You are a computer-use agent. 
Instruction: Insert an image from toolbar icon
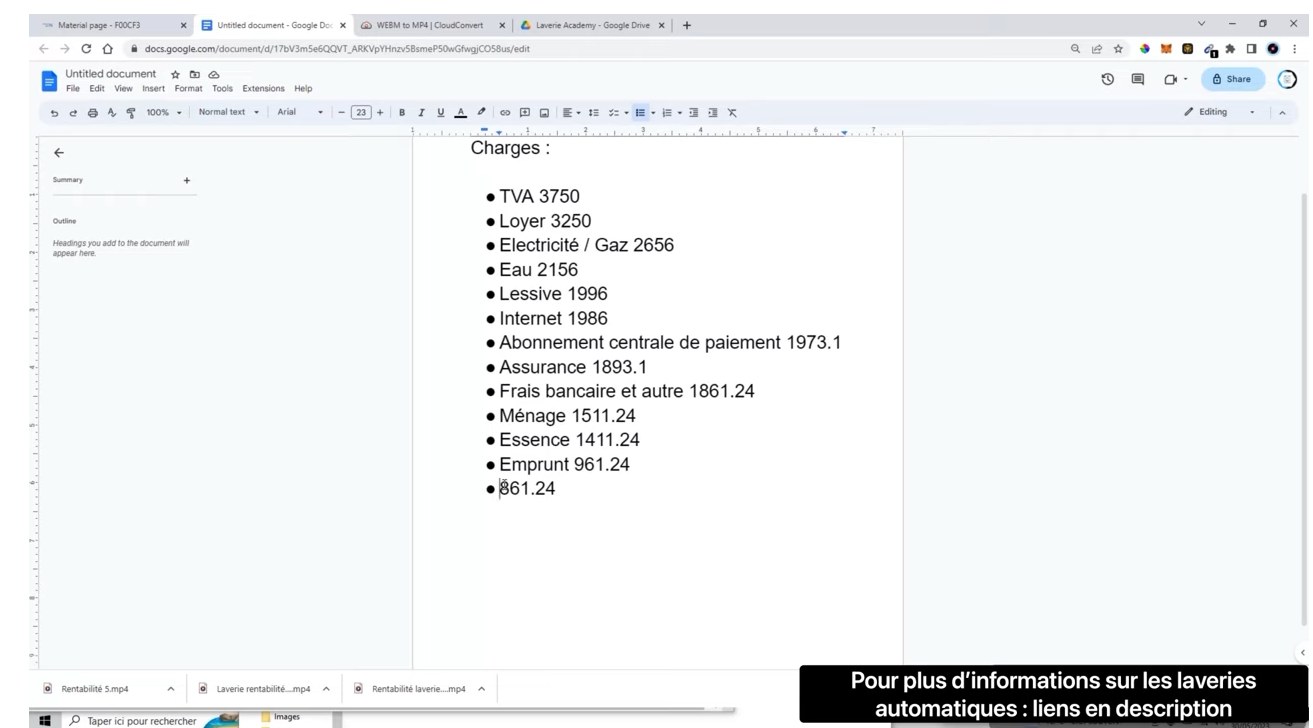[545, 113]
